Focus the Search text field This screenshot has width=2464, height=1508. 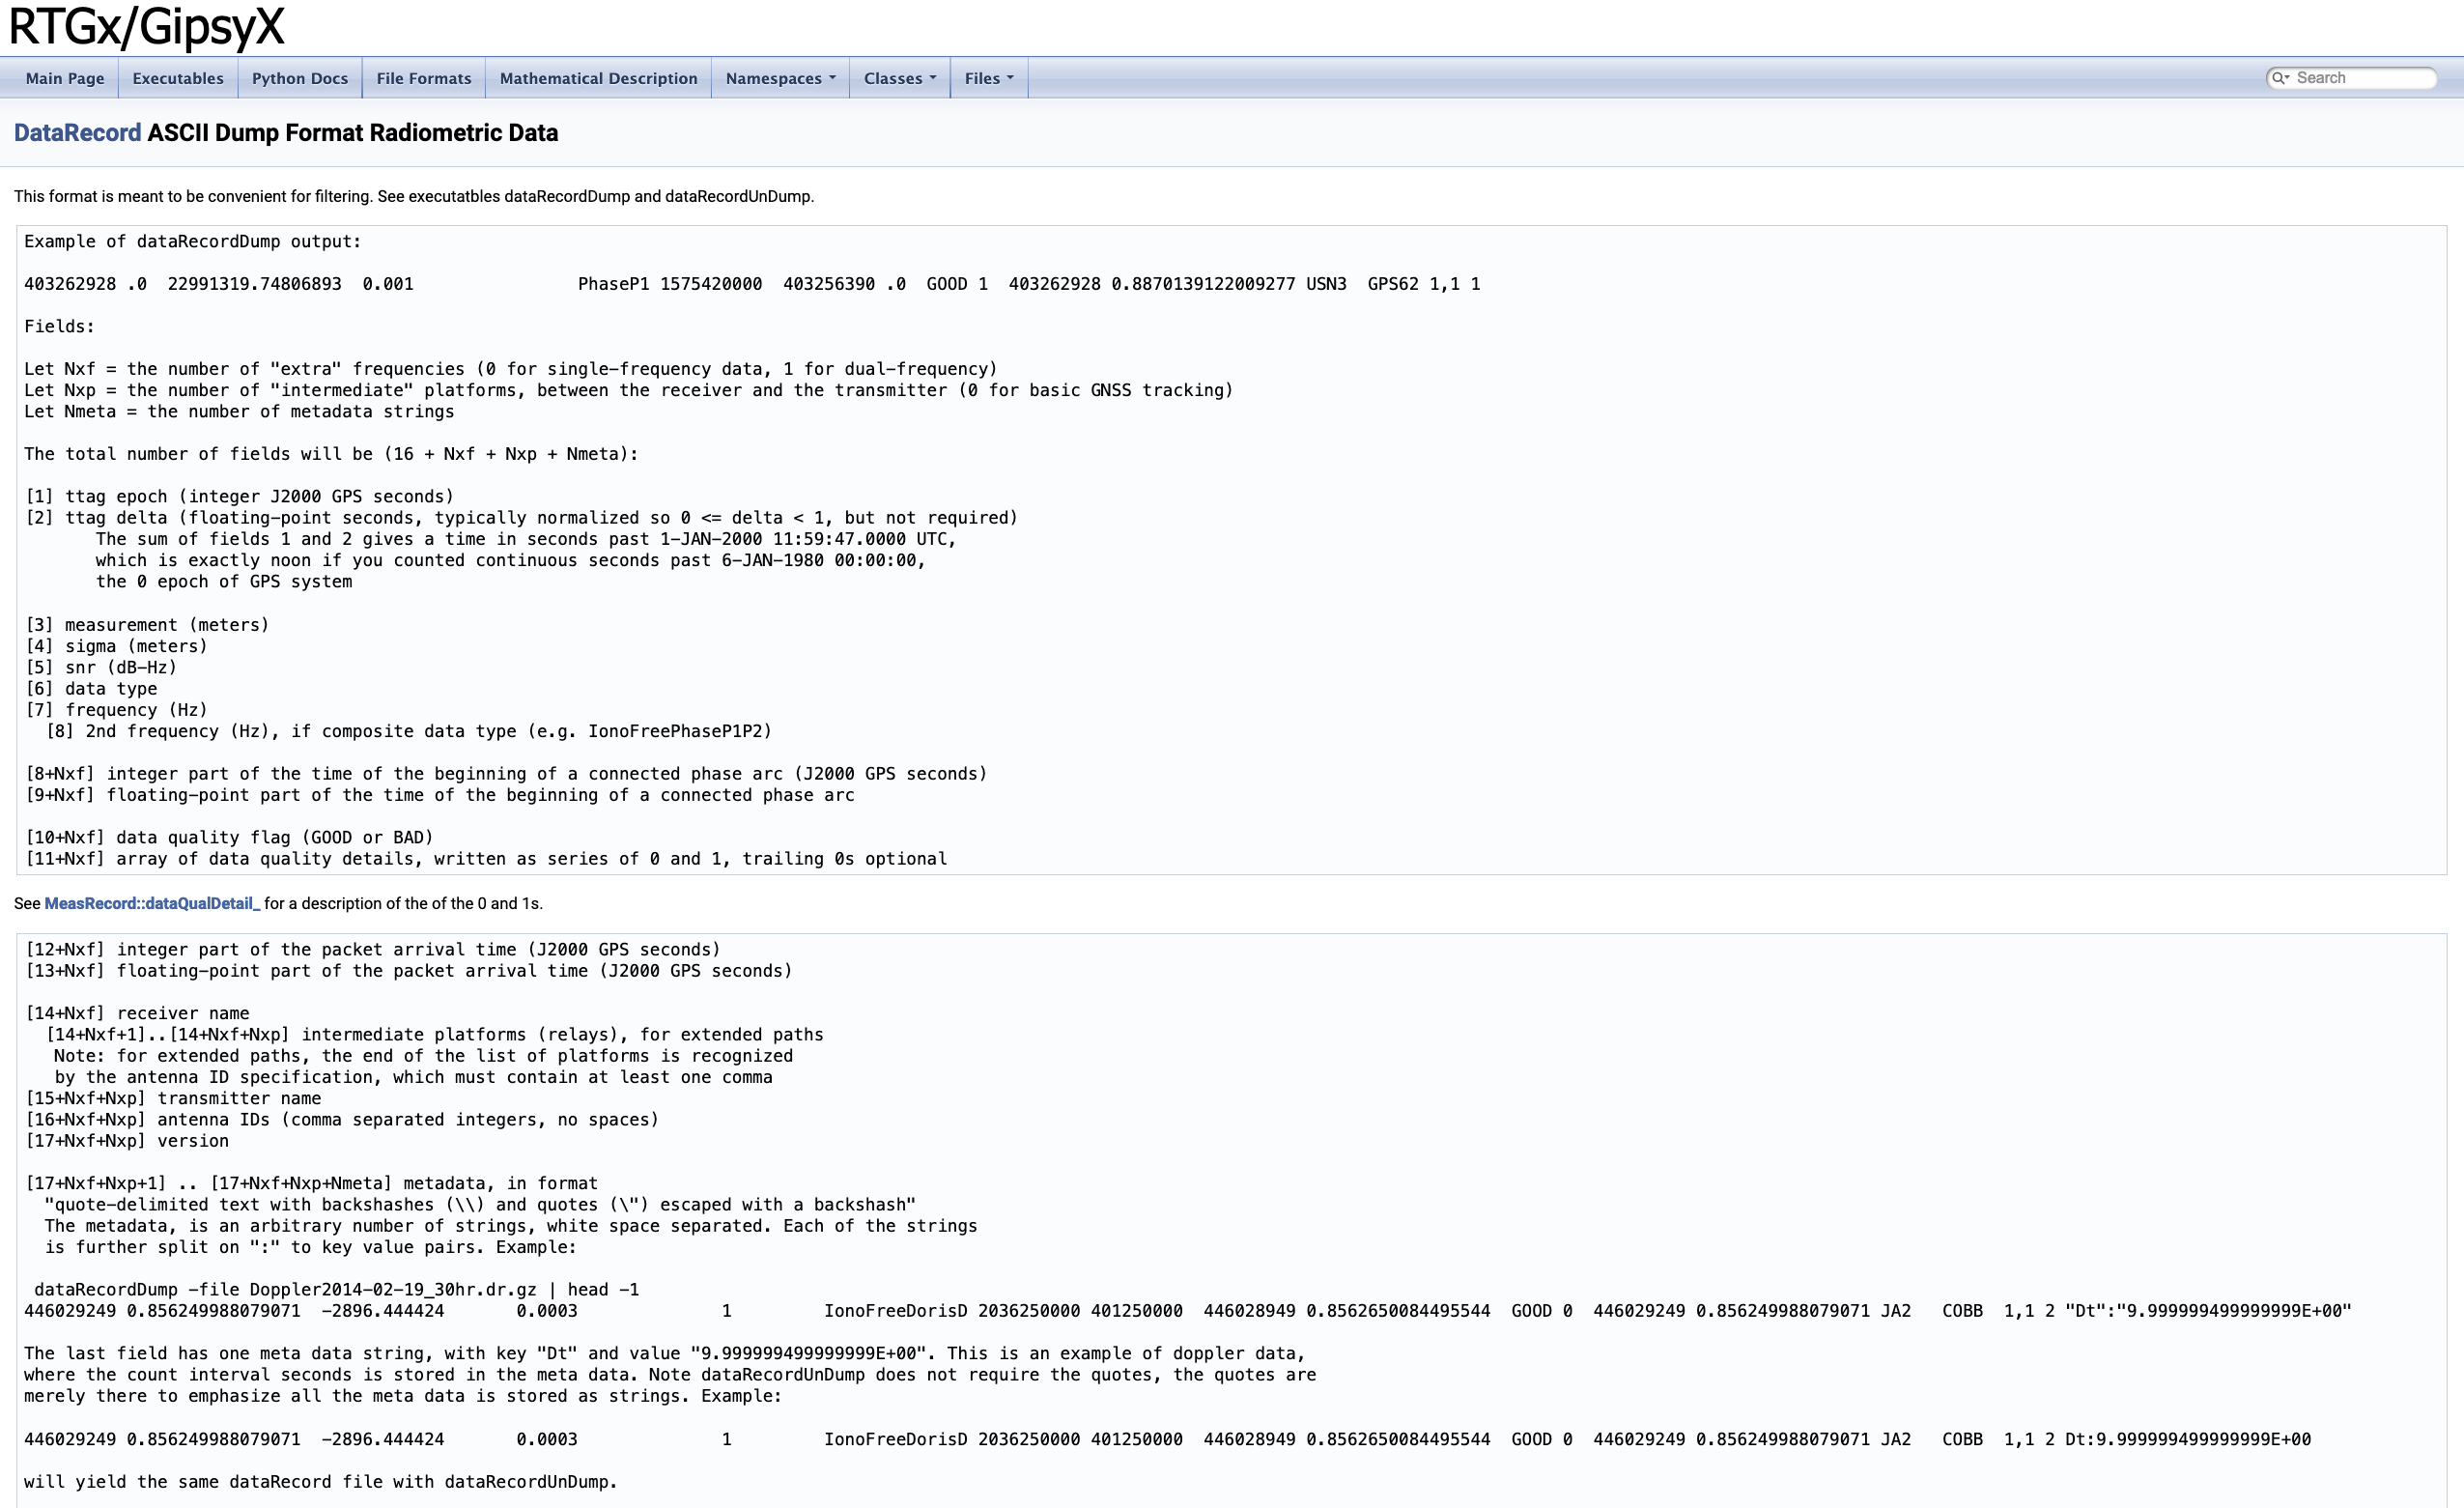point(2360,78)
